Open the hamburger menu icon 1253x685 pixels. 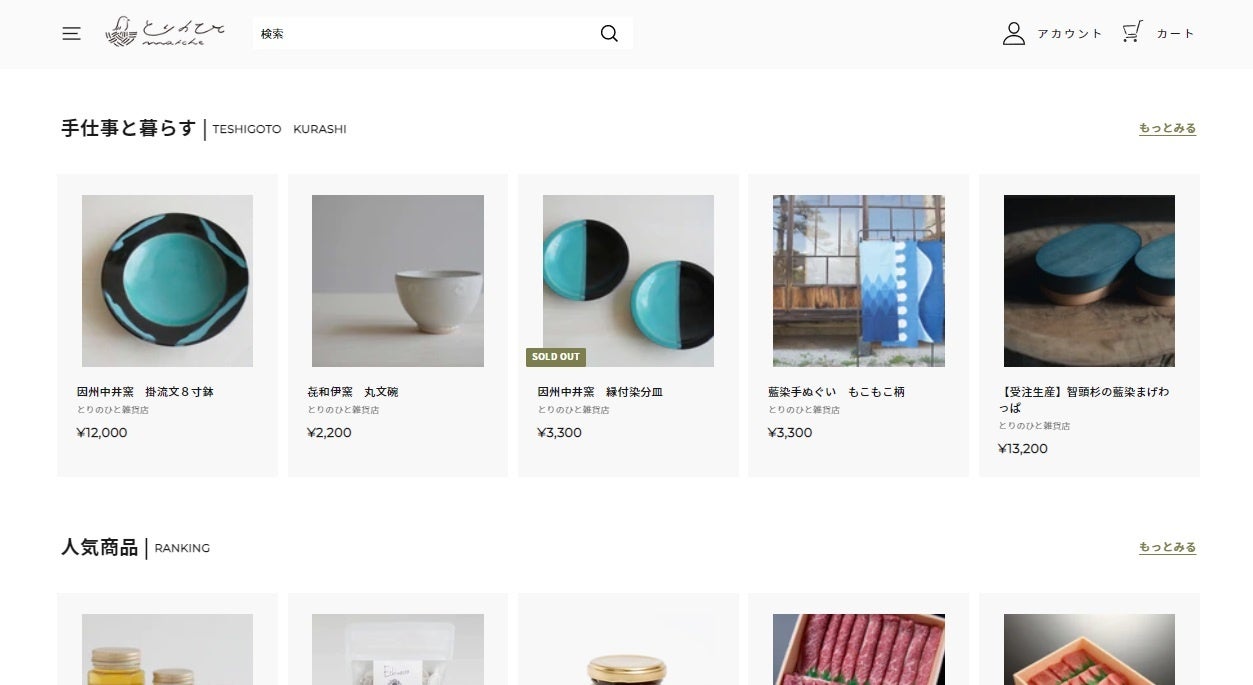pos(71,33)
